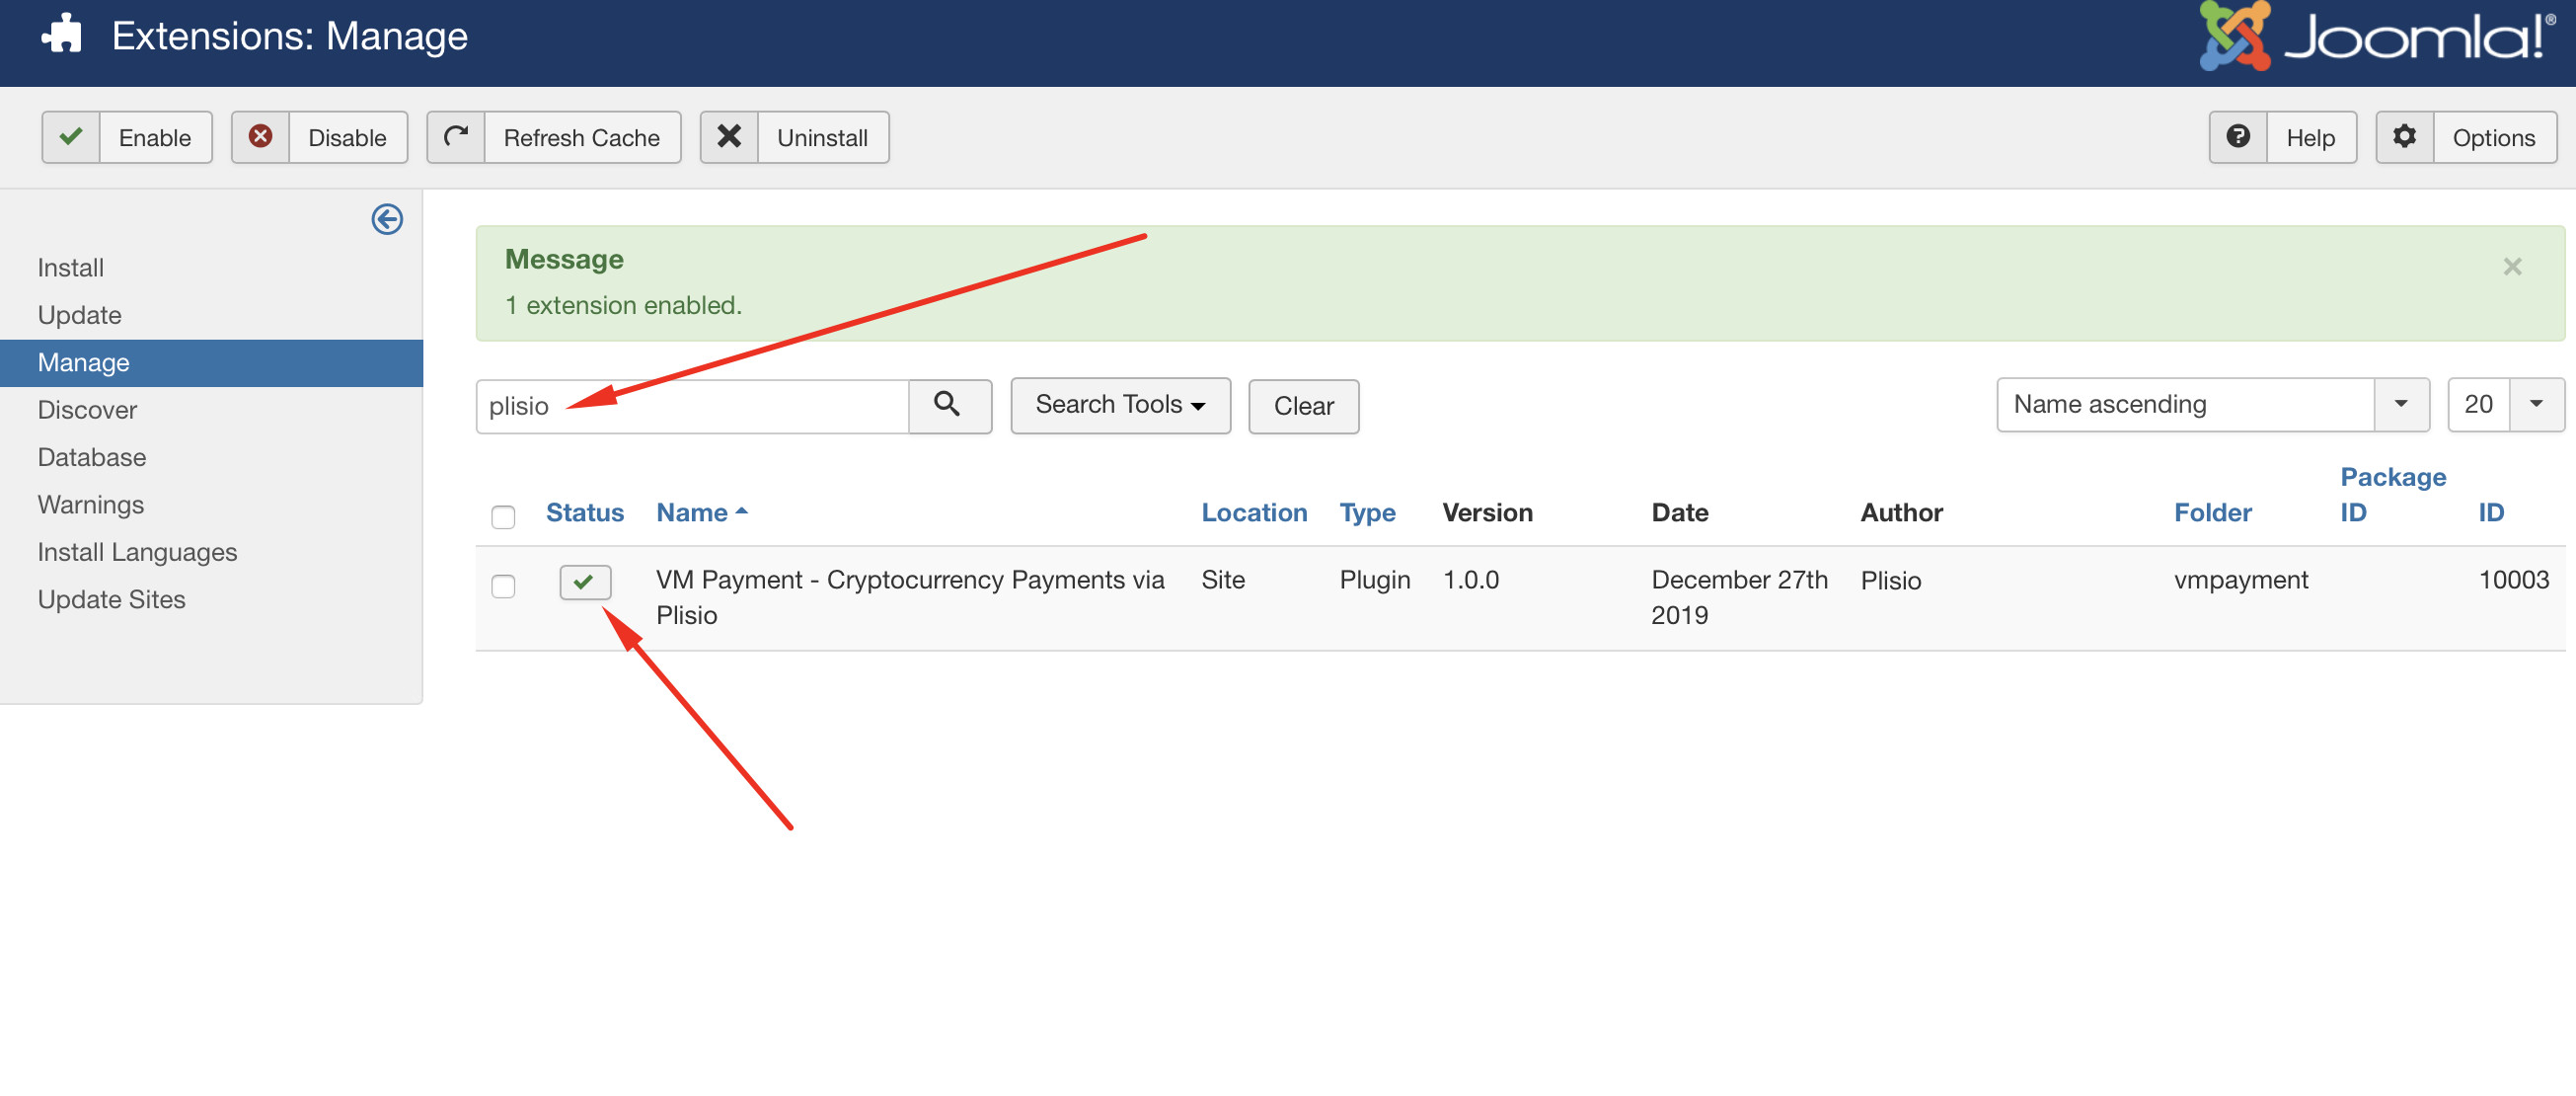Toggle status checkmark for Plisio plugin
Screen dimensions: 2576x1096
pyautogui.click(x=585, y=582)
